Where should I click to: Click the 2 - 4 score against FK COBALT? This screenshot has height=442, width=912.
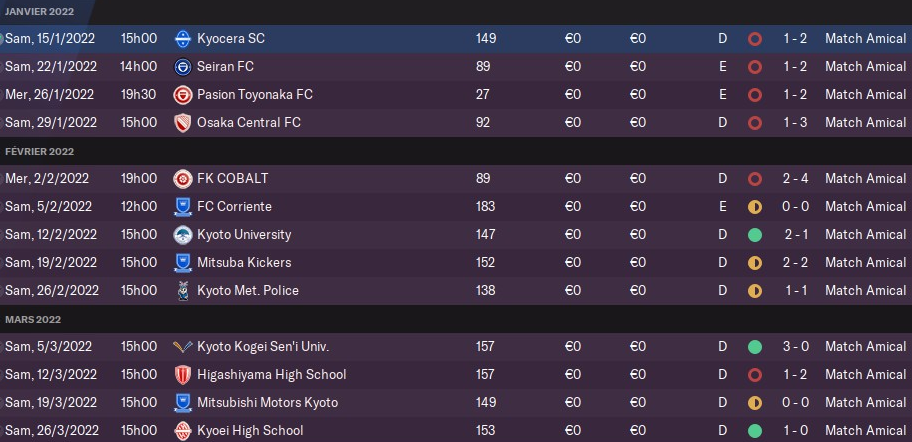coord(795,179)
